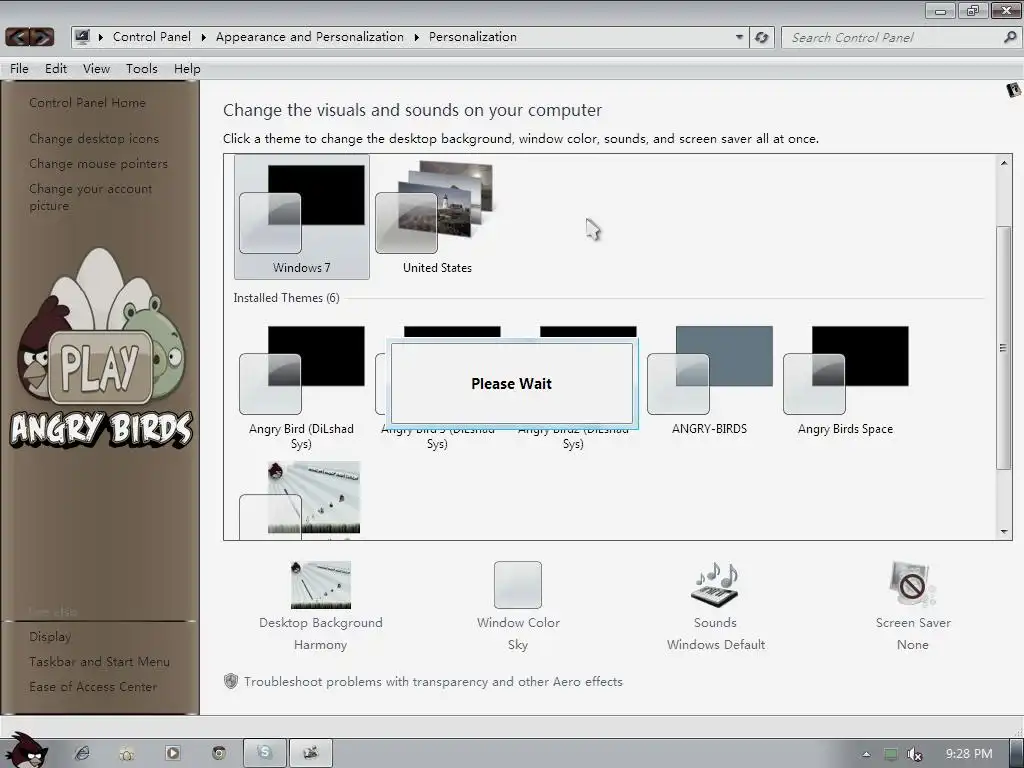1024x768 pixels.
Task: Open the clock showing 9:28 PM
Action: click(968, 754)
